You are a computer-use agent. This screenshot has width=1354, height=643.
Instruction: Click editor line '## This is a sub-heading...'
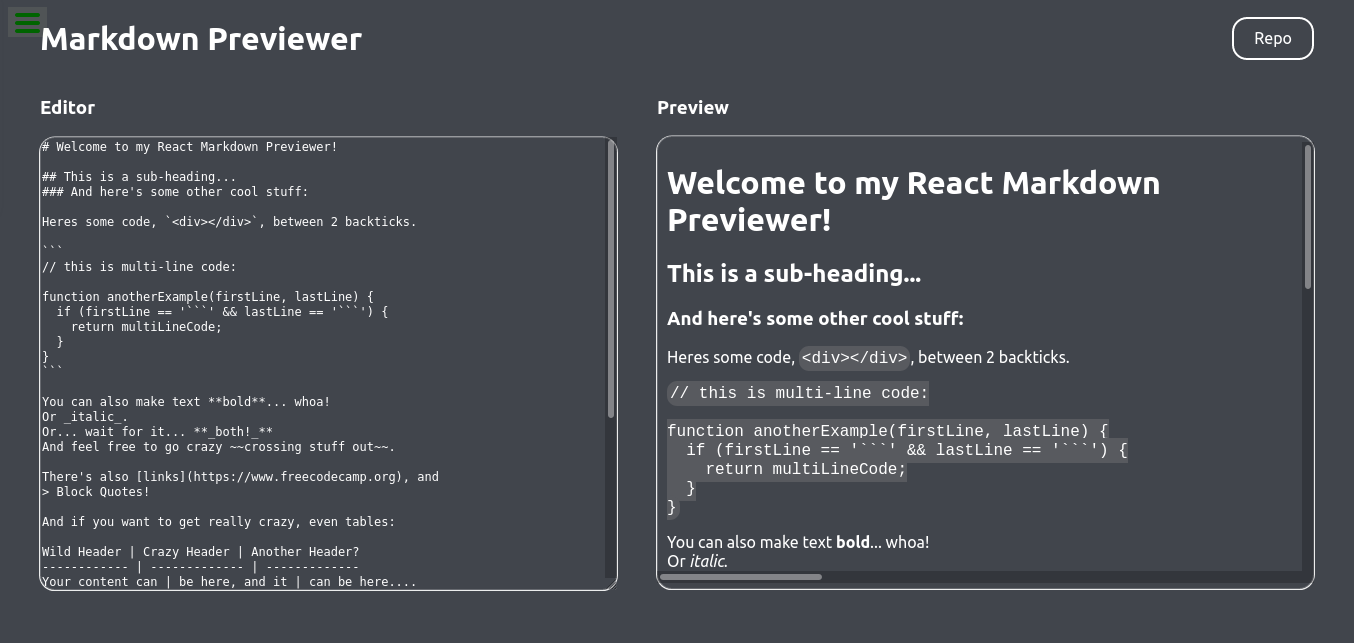coord(139,177)
